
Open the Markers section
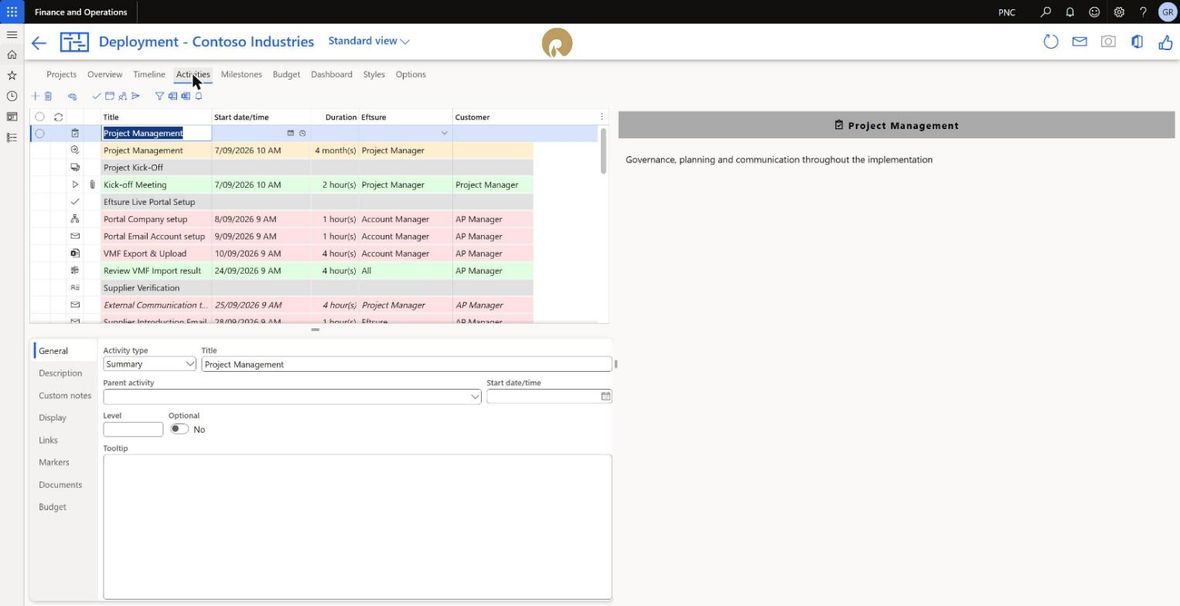point(53,462)
